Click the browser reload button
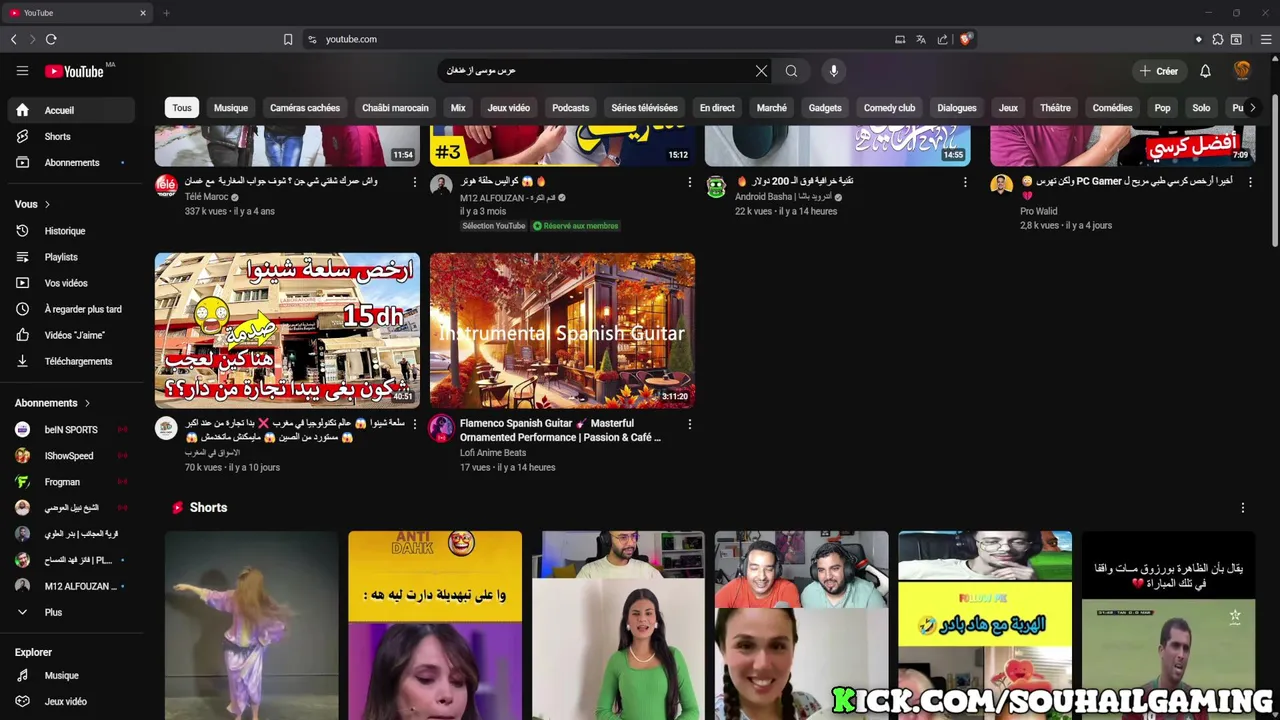 51,39
